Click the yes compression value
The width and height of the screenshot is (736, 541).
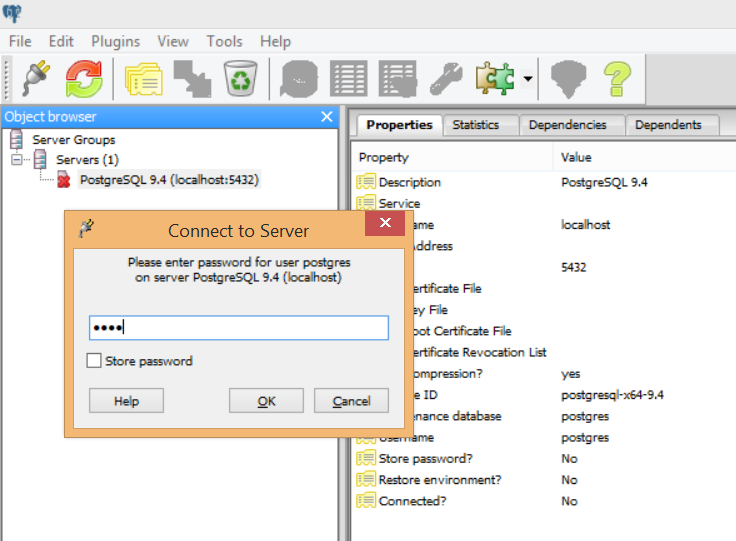coord(570,374)
